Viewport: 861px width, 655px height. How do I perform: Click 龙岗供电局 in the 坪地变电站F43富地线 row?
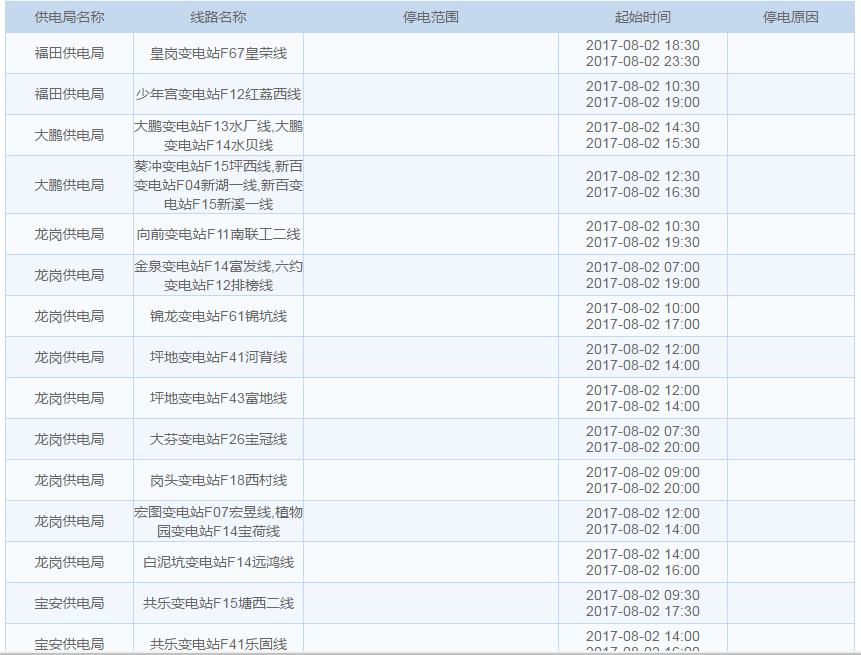(x=69, y=399)
